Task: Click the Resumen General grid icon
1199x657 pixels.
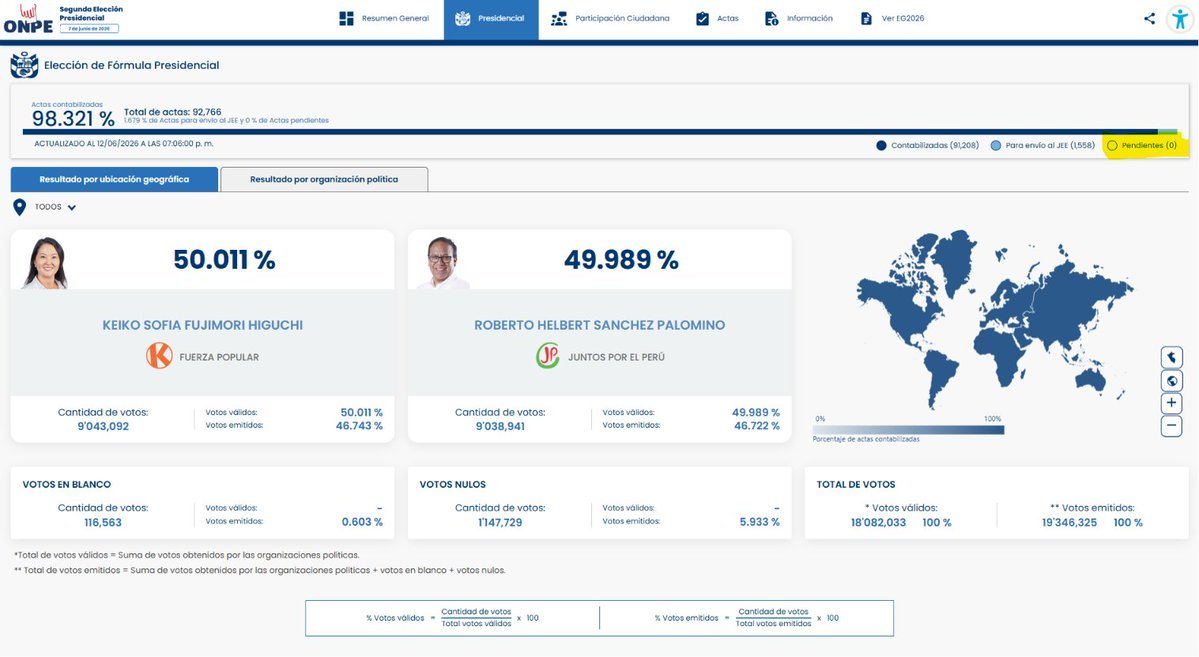Action: tap(346, 18)
